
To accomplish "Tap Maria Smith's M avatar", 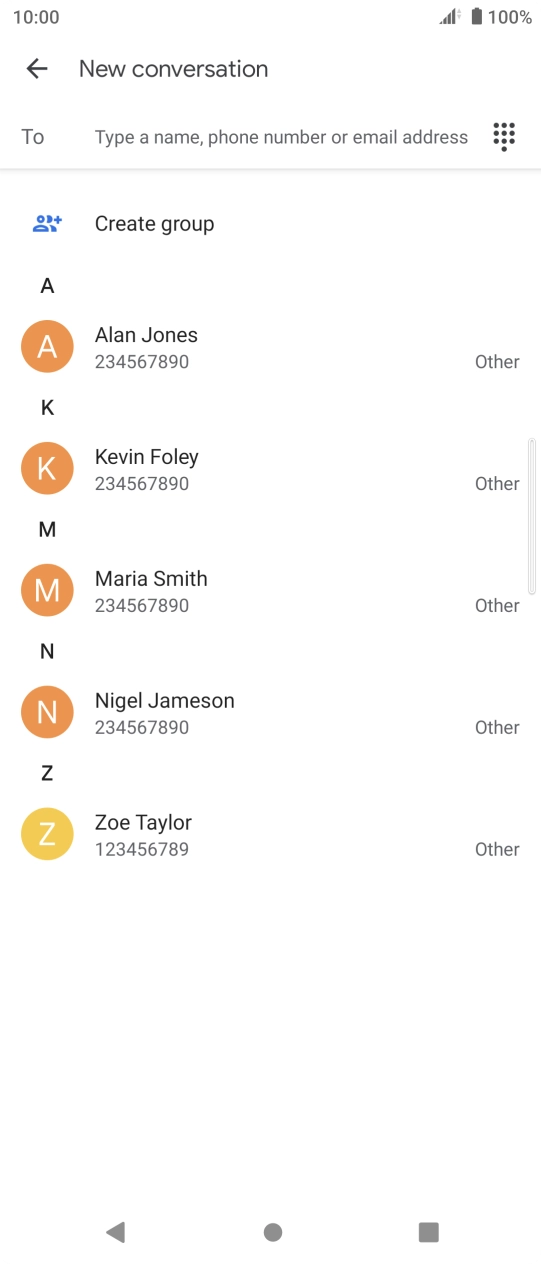I will coord(47,591).
